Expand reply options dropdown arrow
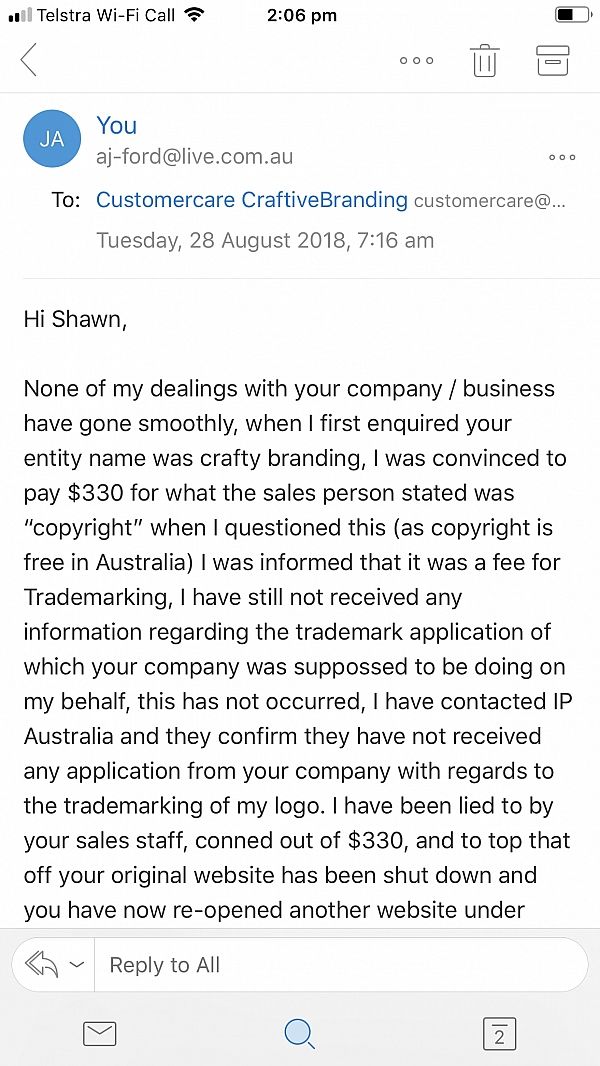The width and height of the screenshot is (600, 1066). (x=77, y=965)
